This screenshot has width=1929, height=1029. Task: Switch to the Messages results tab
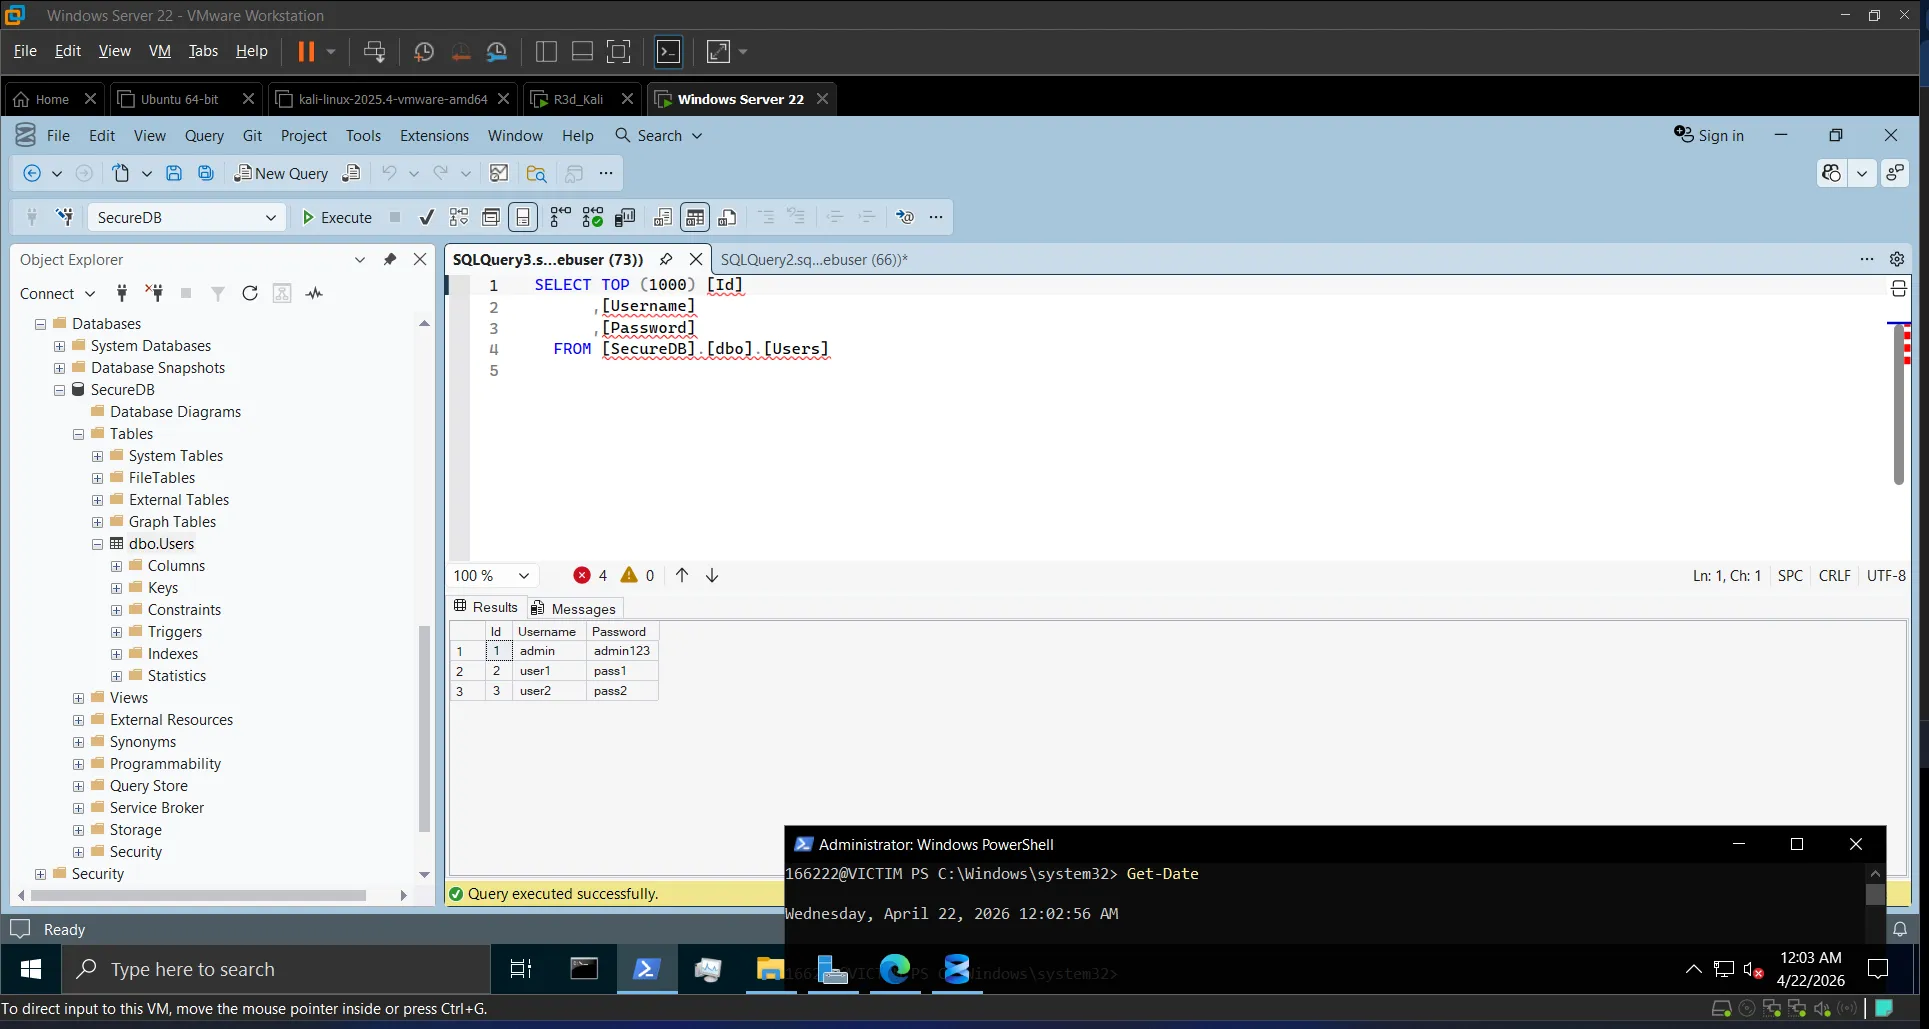click(x=575, y=608)
